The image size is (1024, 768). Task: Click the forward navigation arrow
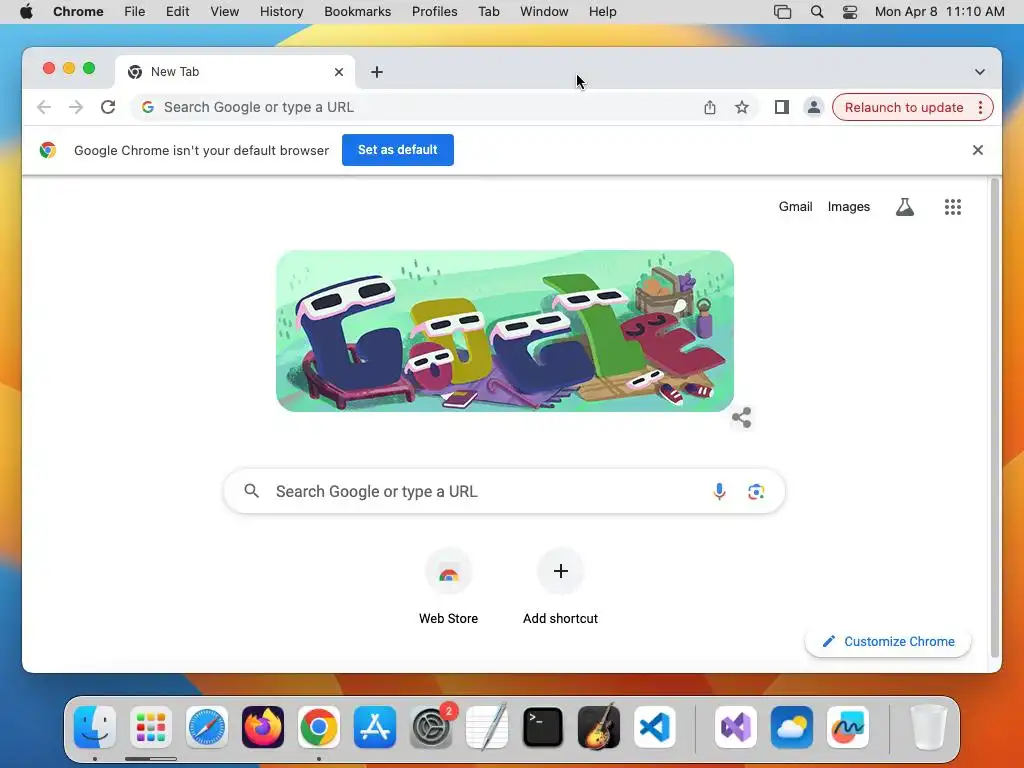[76, 107]
